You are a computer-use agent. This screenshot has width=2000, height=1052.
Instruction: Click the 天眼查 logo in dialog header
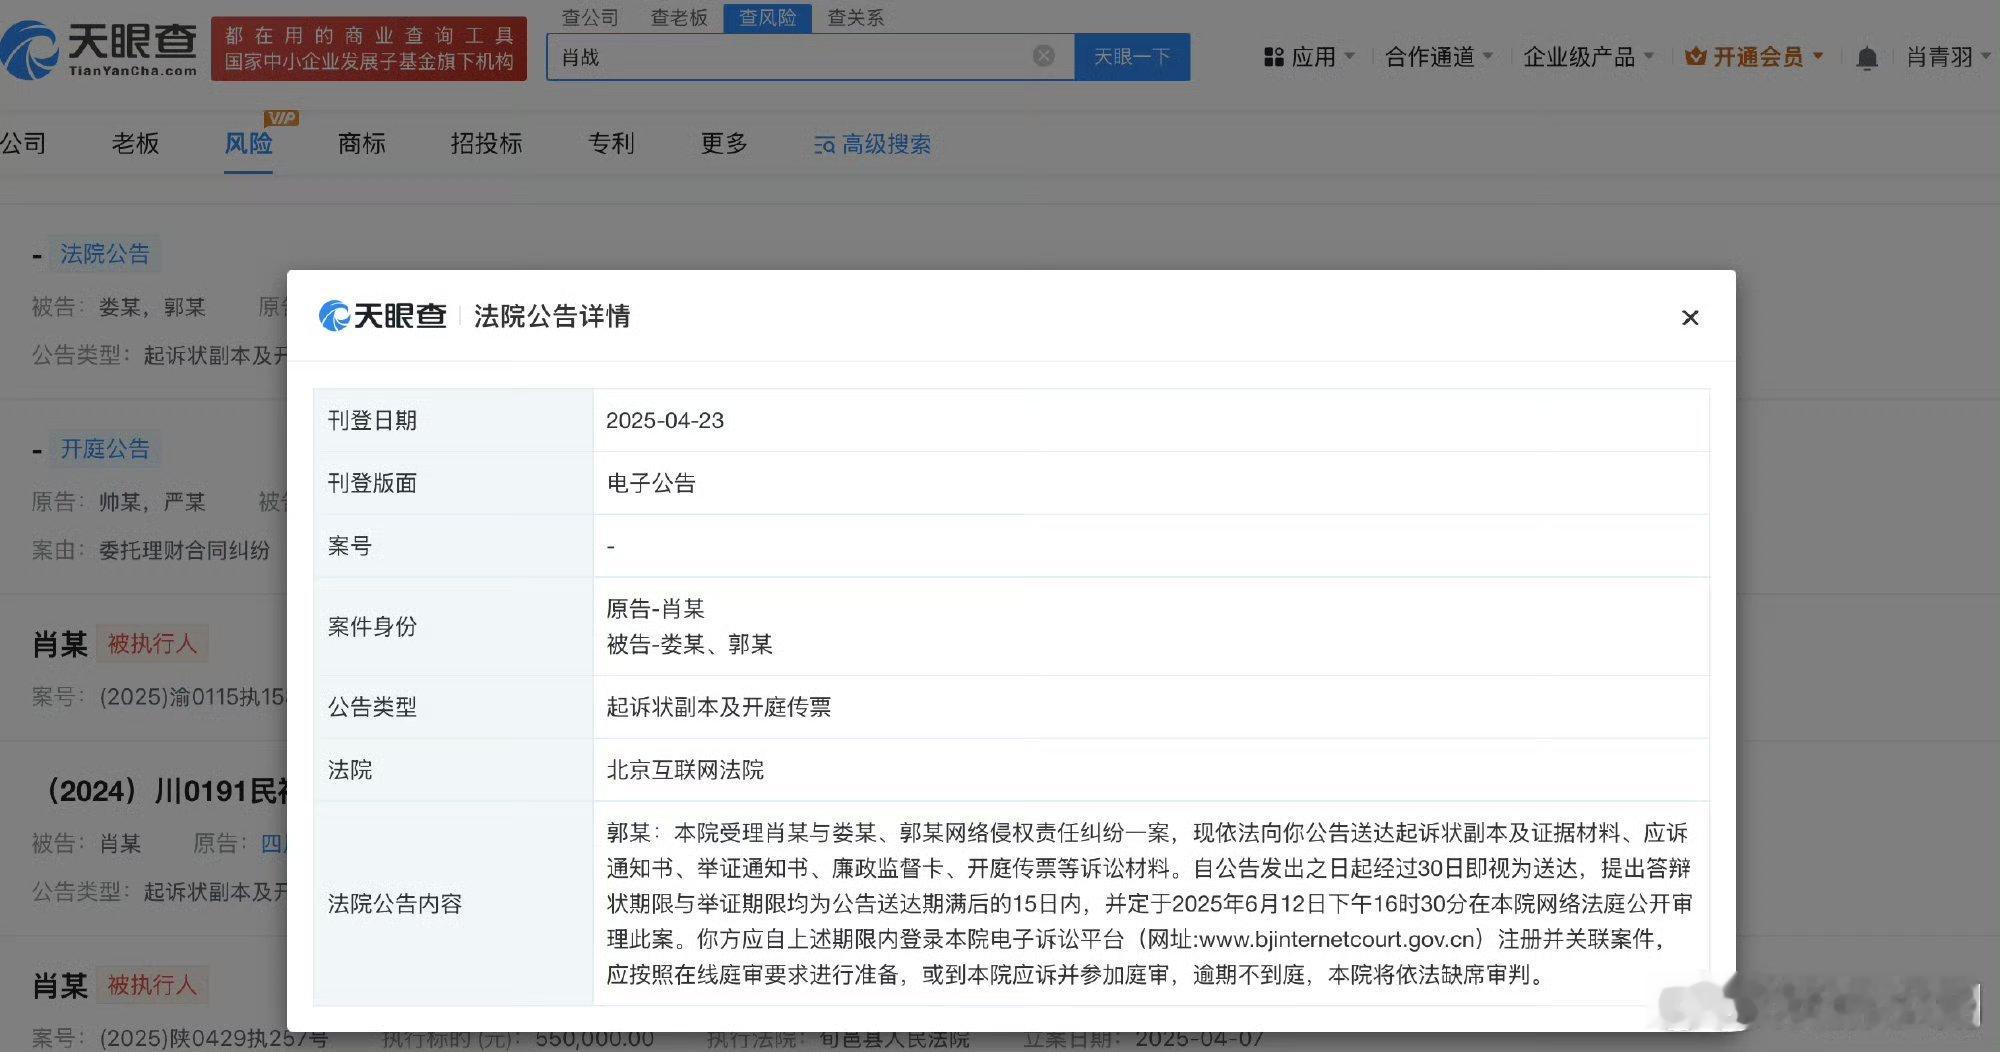383,316
